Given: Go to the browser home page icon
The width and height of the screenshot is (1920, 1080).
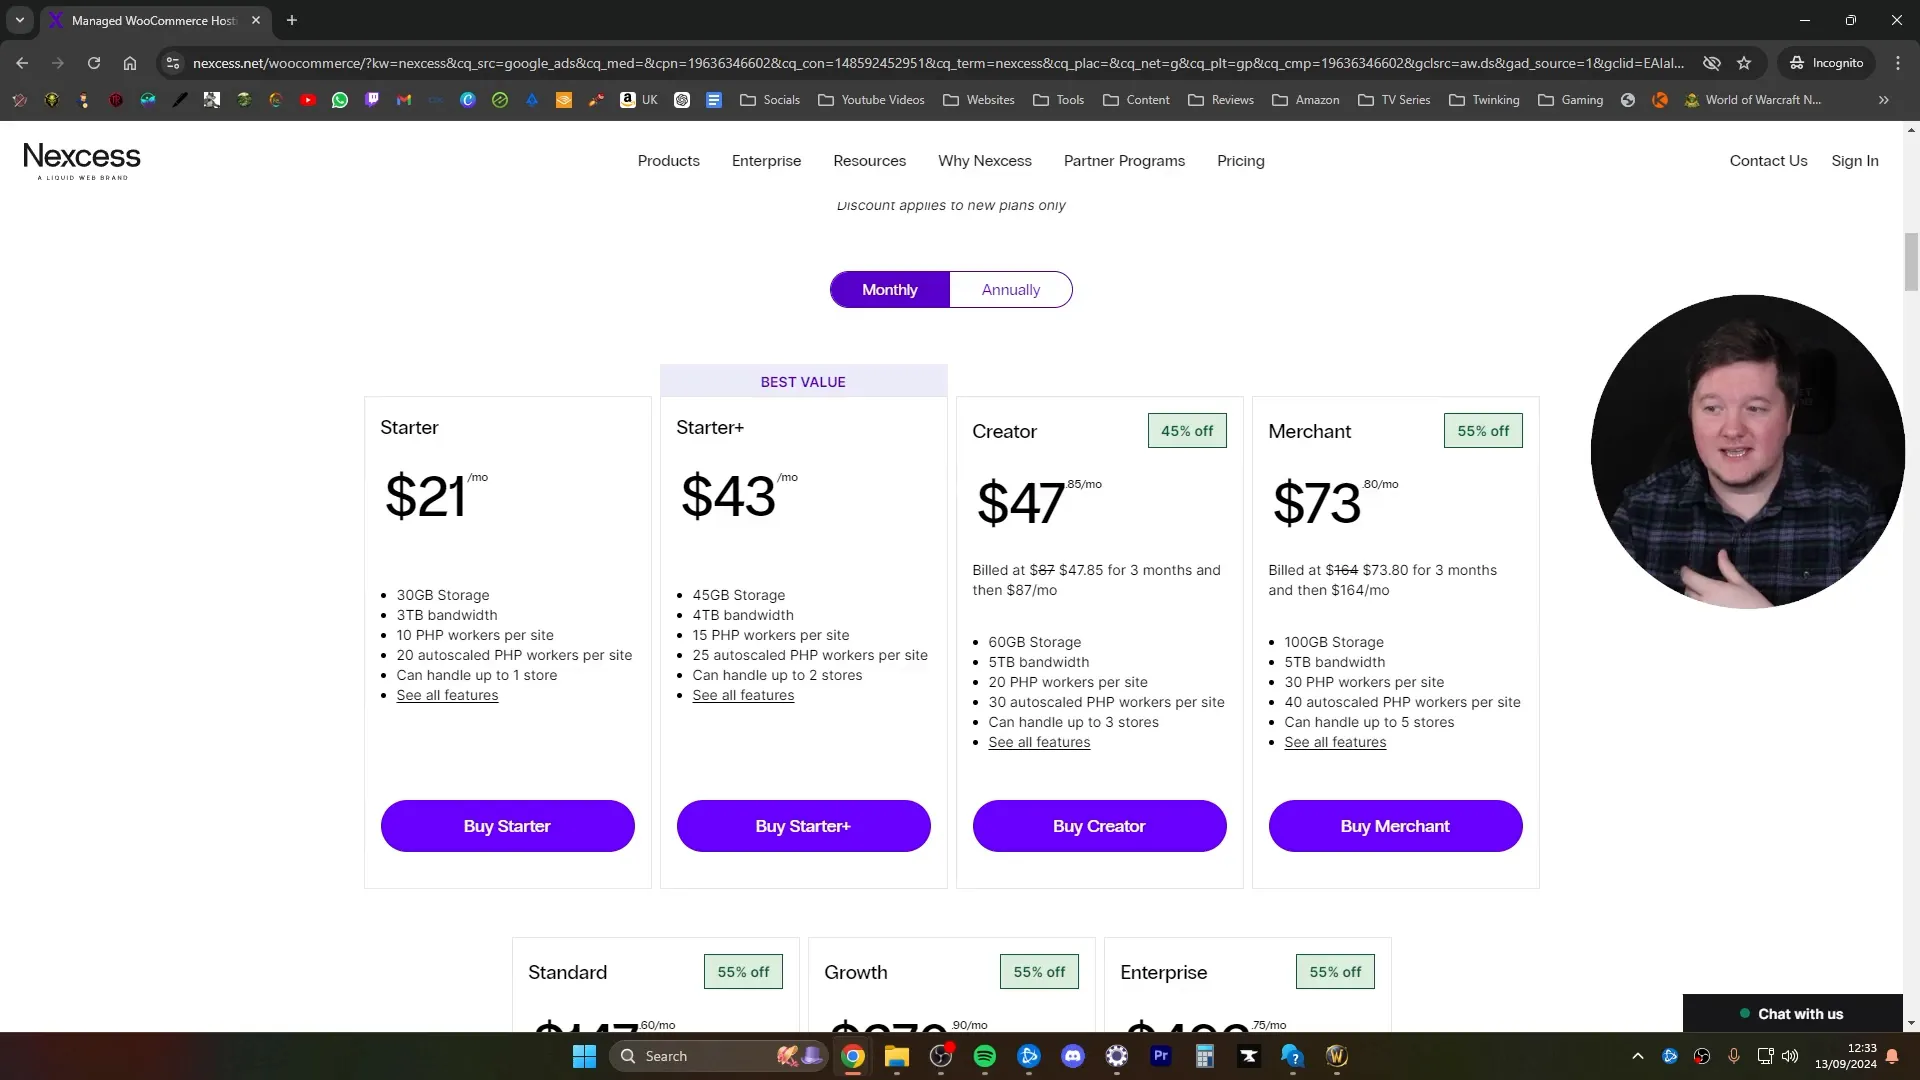Looking at the screenshot, I should coord(130,63).
